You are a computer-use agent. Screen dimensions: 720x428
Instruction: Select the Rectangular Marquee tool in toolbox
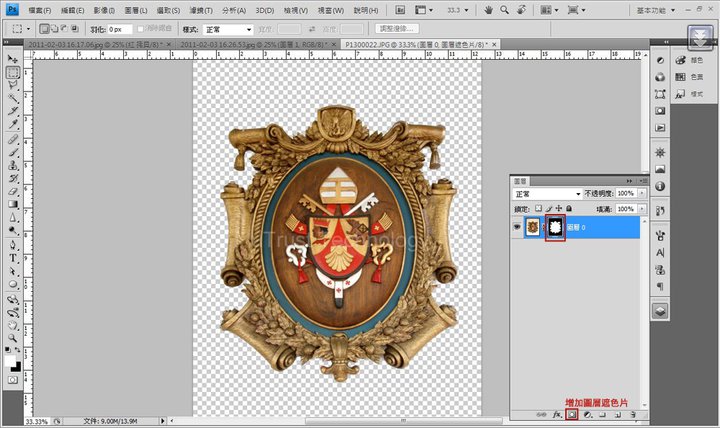click(x=13, y=72)
